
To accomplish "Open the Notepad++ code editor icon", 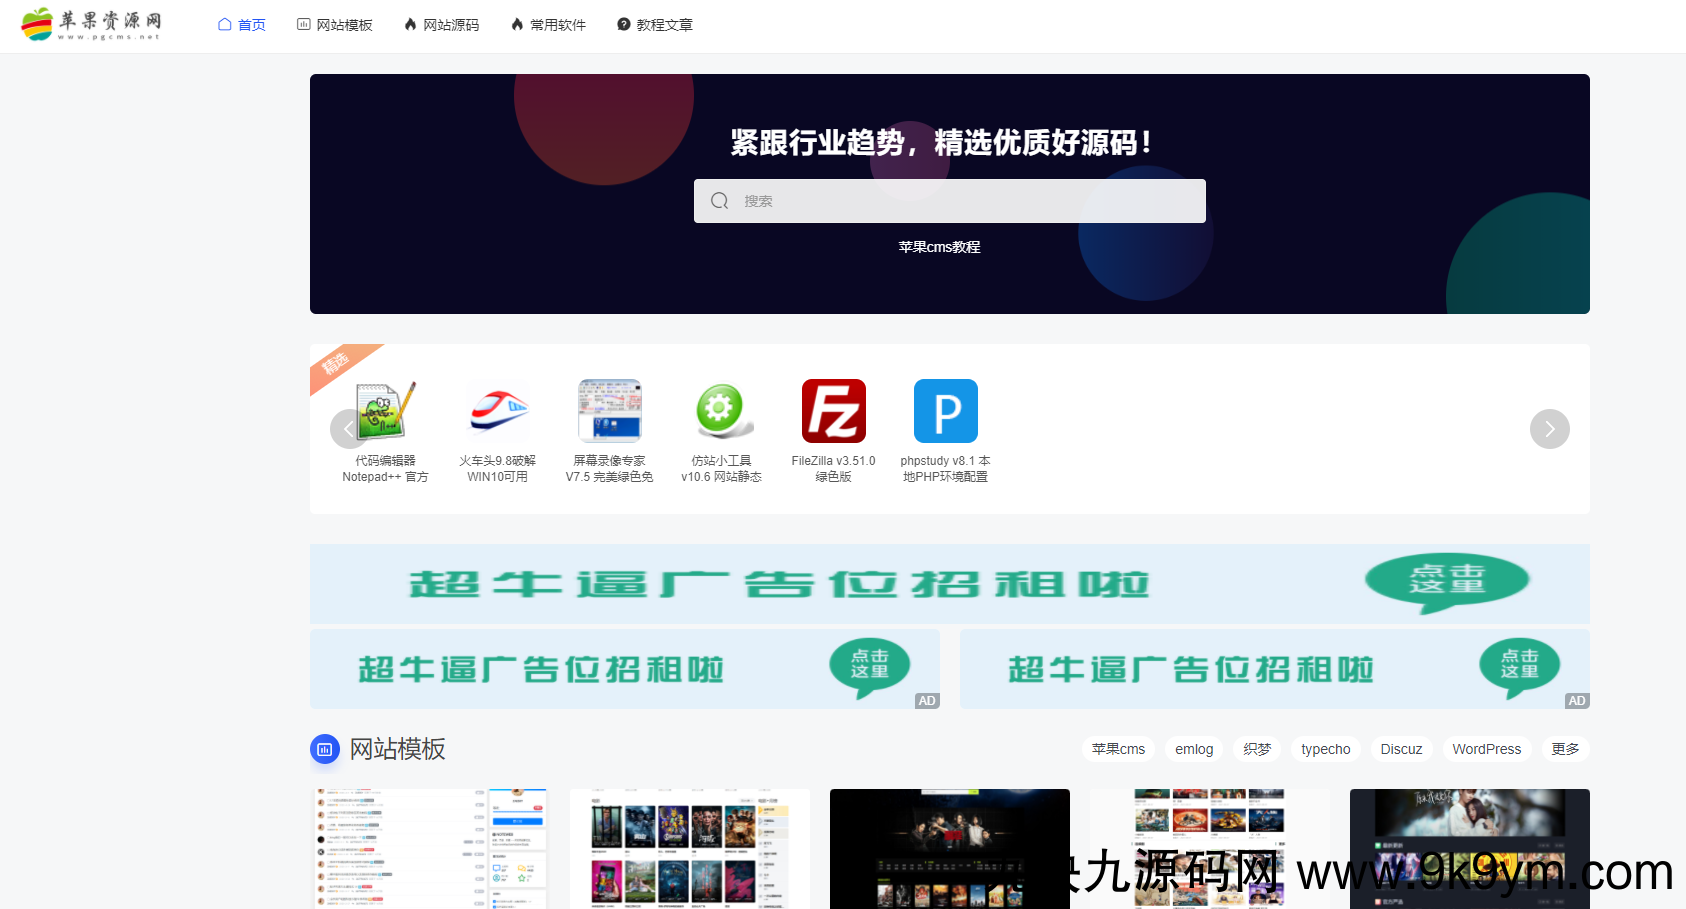I will click(386, 411).
